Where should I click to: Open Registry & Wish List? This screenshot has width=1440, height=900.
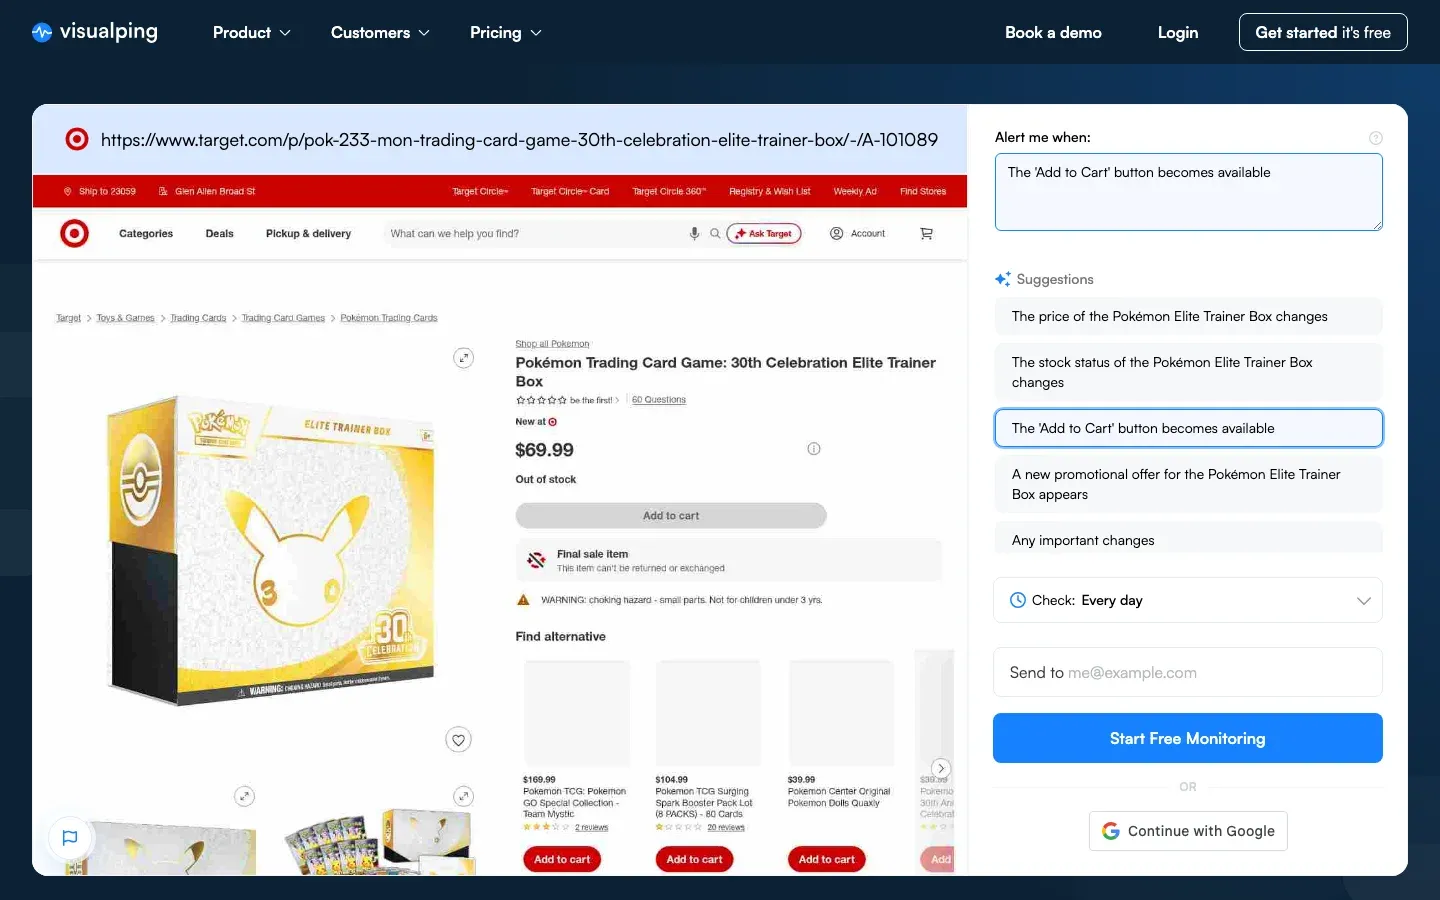769,191
